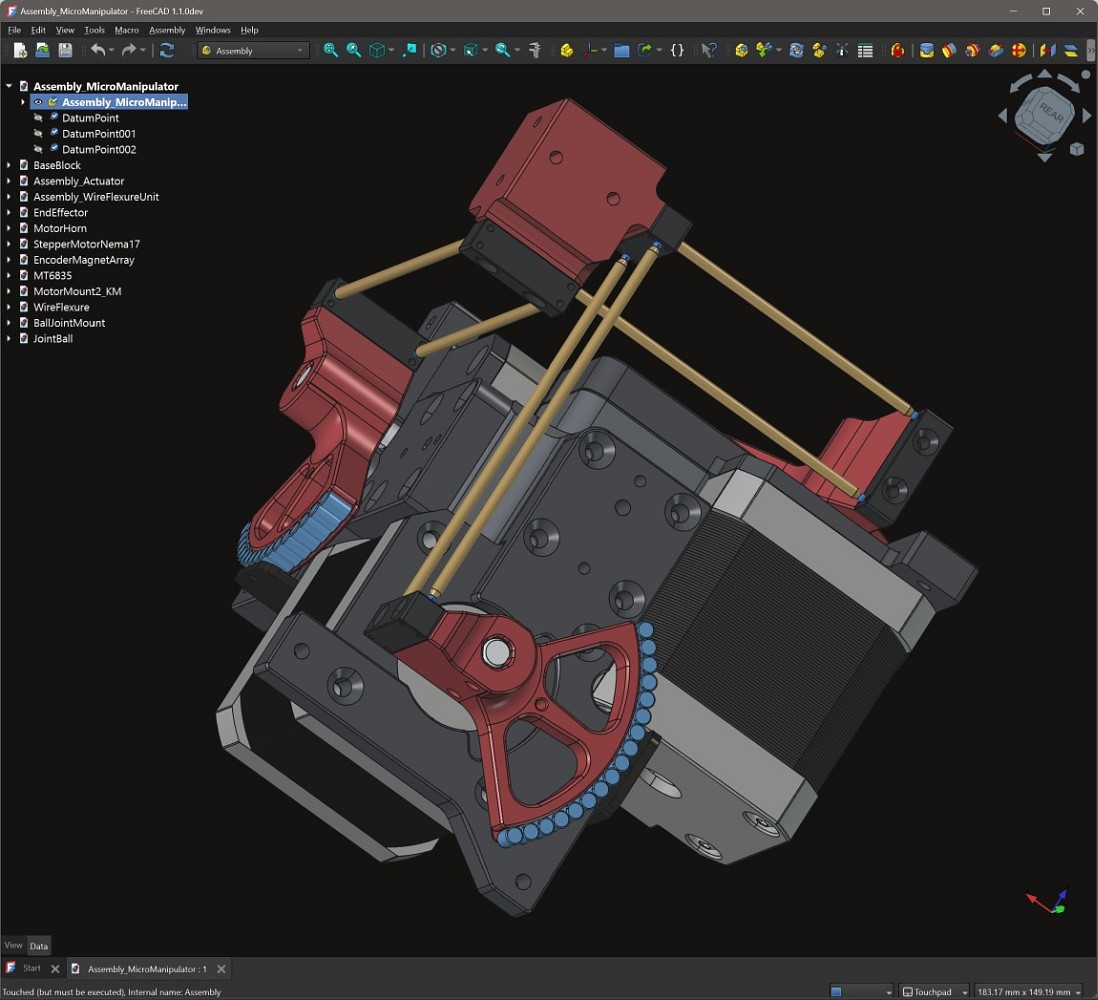Click the Save document icon
1098x1000 pixels.
[65, 50]
